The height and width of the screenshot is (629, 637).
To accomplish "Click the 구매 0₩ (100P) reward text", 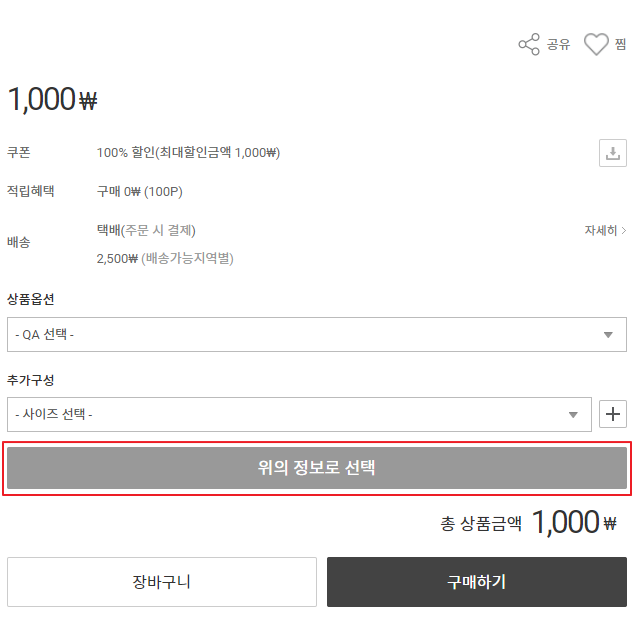I will coord(140,191).
